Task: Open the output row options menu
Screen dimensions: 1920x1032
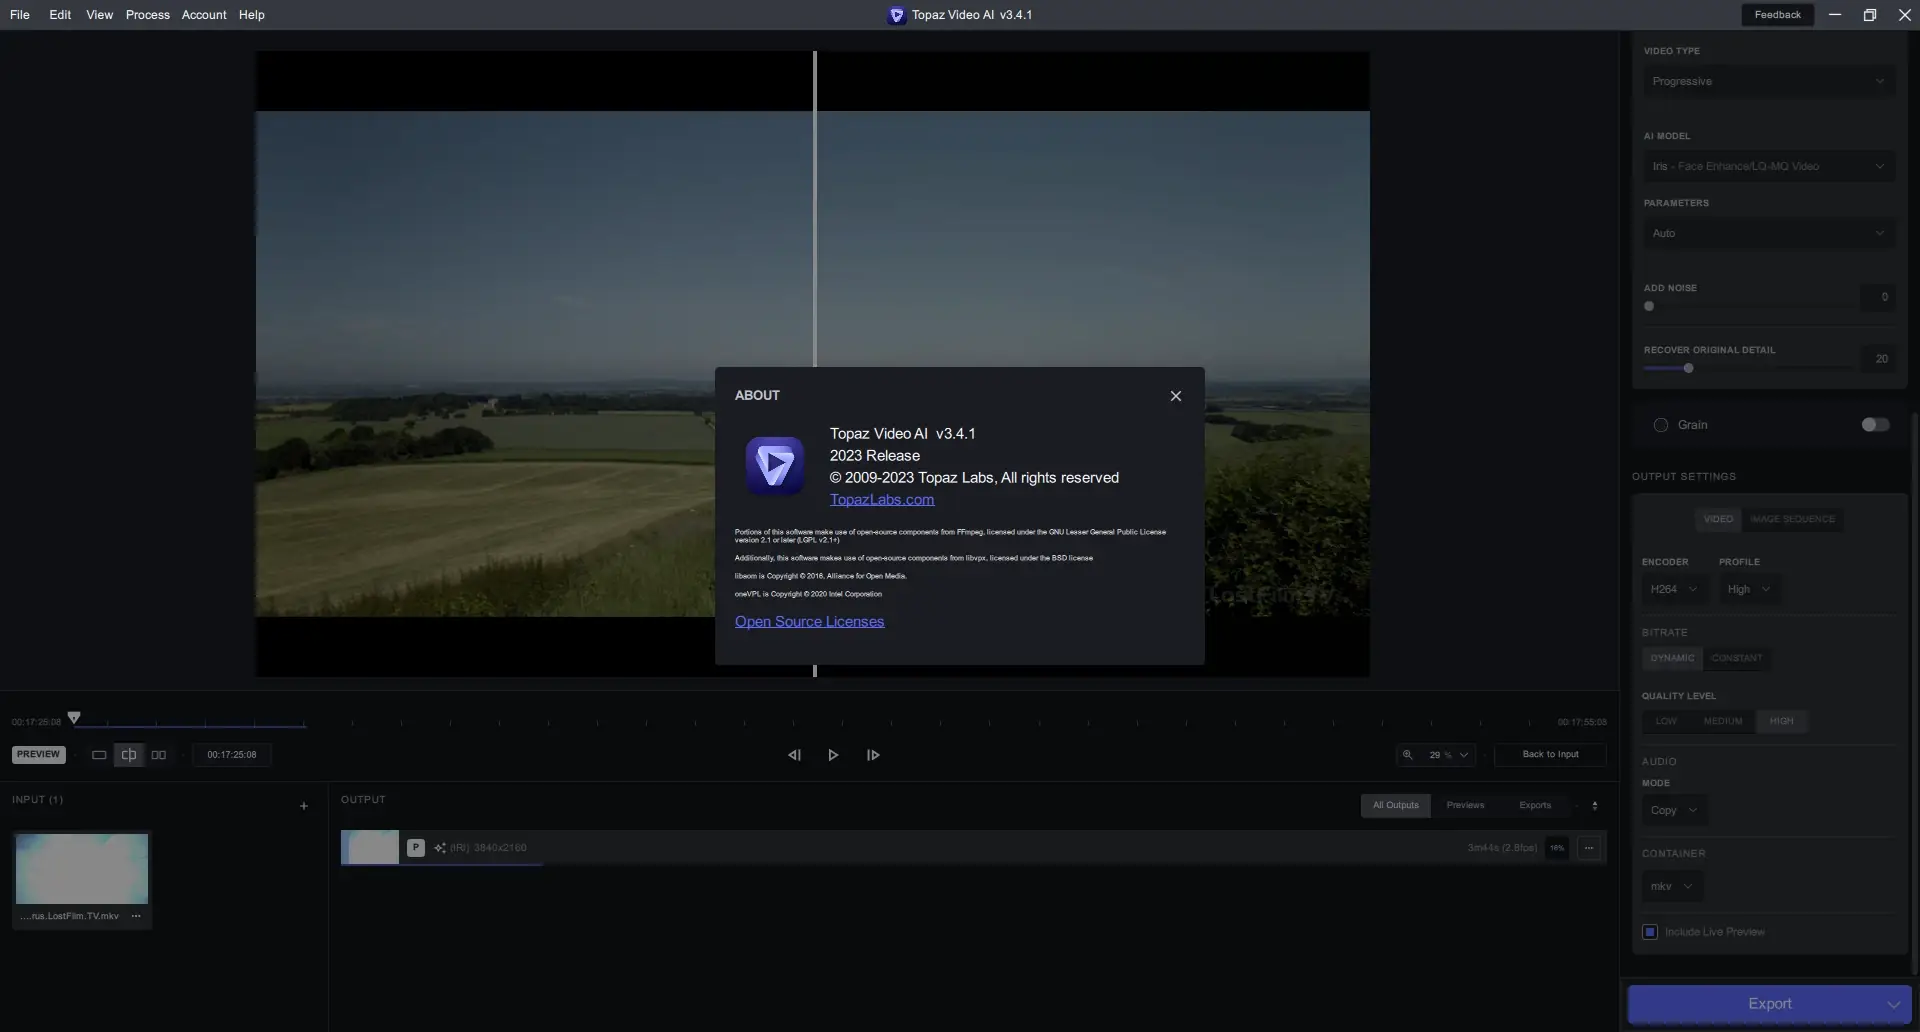Action: (1589, 848)
